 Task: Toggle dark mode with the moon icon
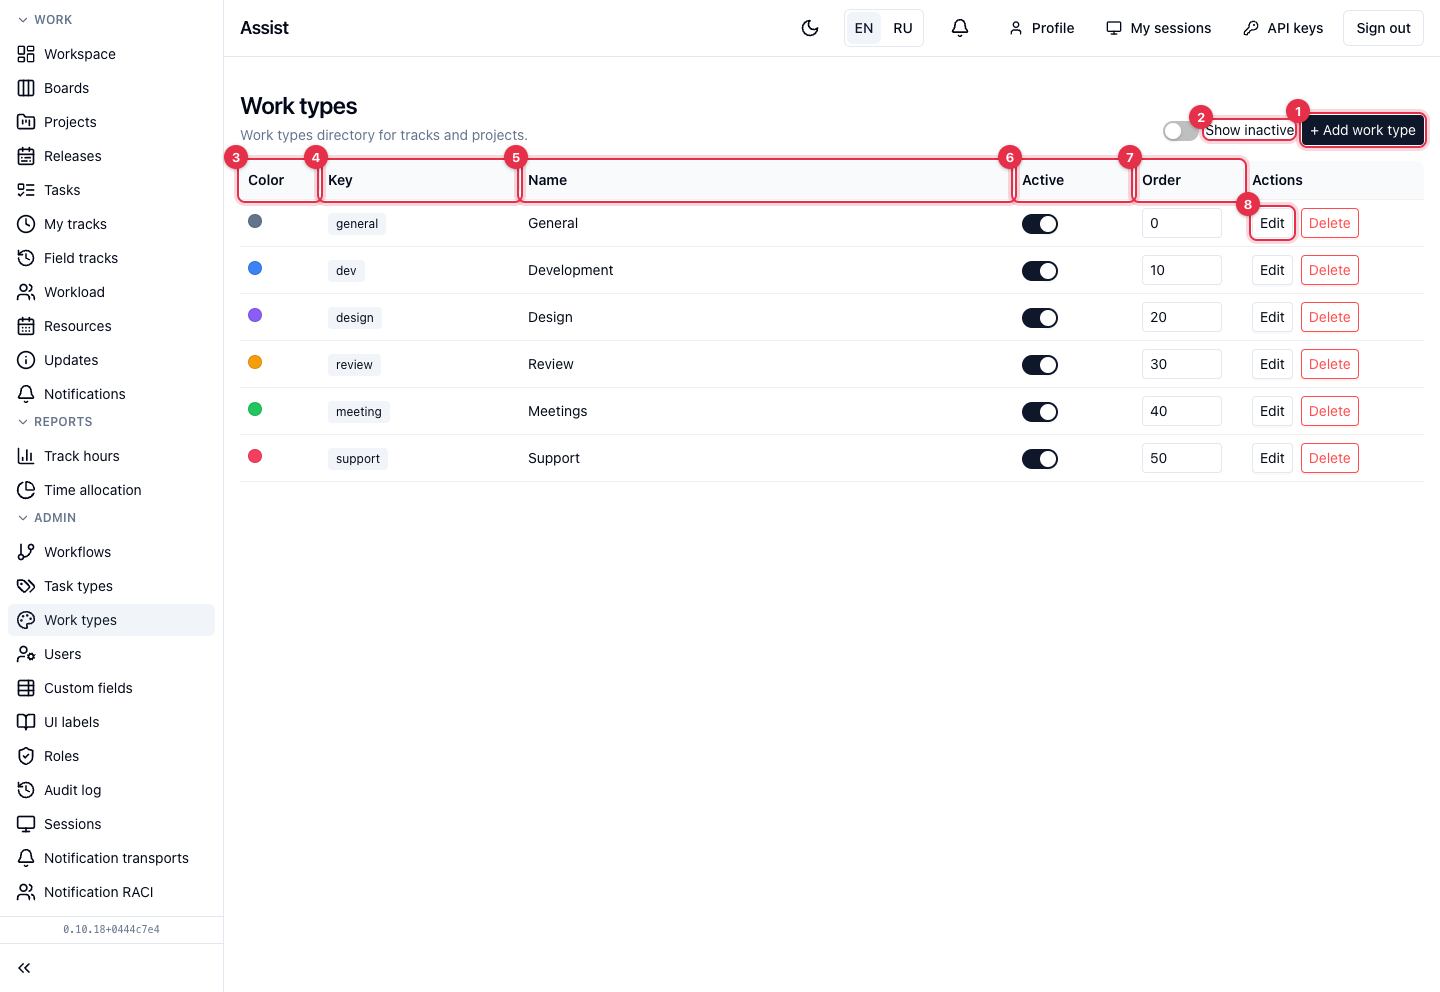810,28
